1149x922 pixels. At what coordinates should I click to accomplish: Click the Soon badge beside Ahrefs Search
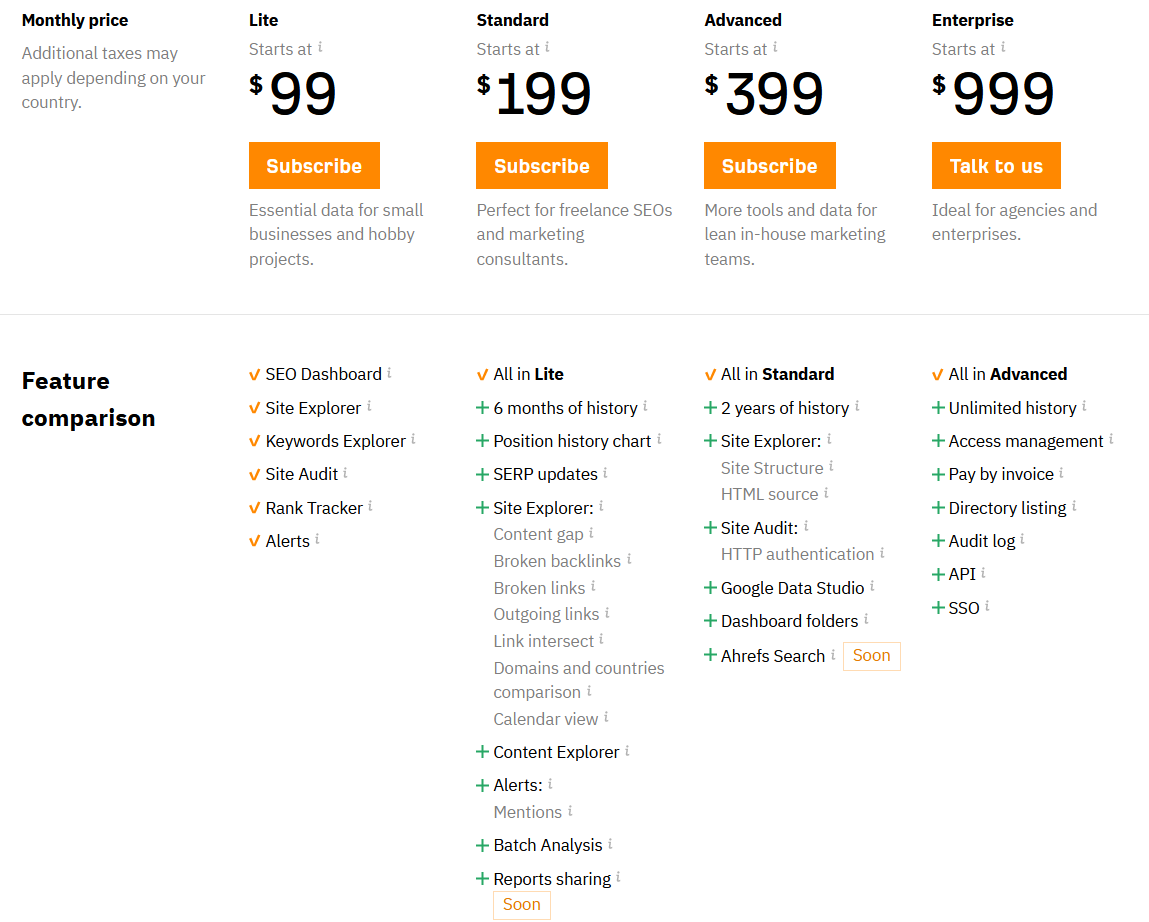click(x=871, y=656)
